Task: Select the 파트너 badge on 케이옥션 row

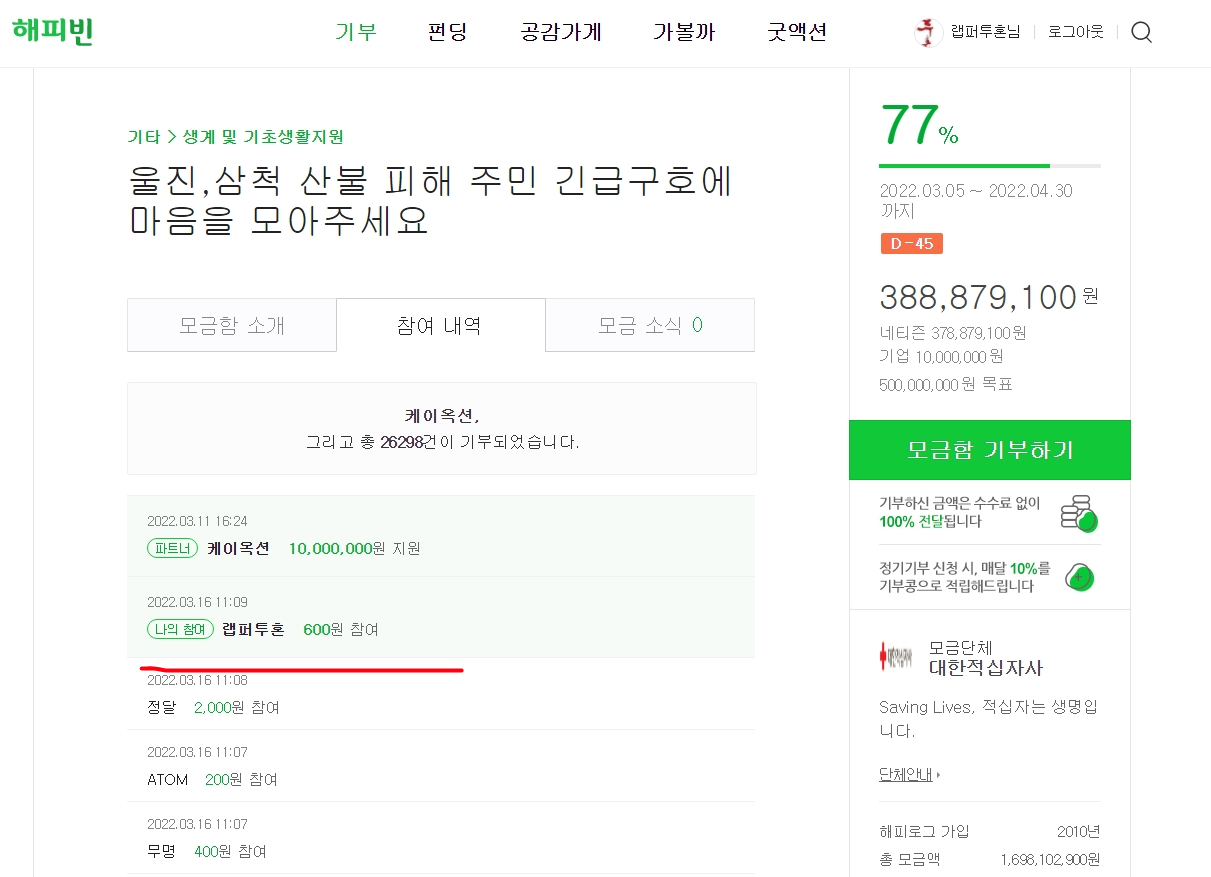Action: pyautogui.click(x=174, y=548)
